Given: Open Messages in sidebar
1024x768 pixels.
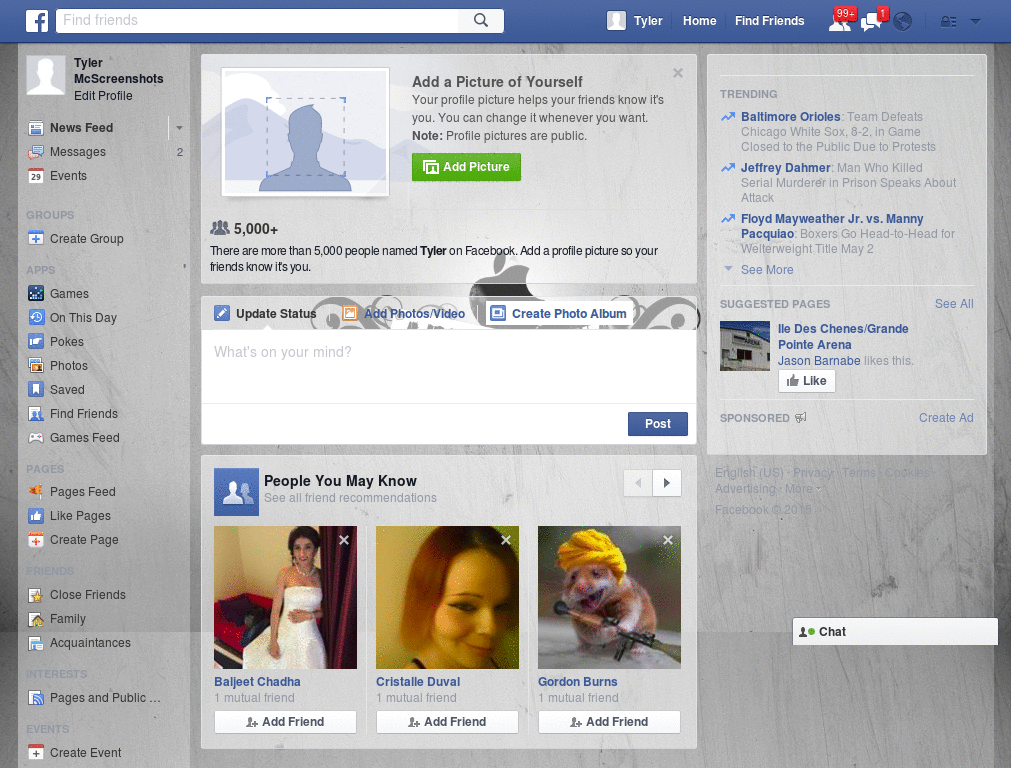Looking at the screenshot, I should 78,152.
